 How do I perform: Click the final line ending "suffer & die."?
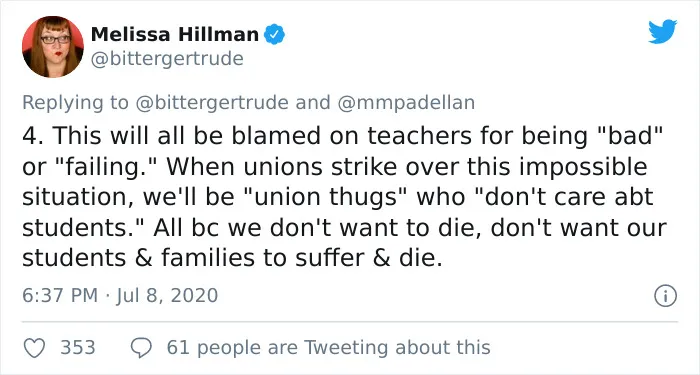point(232,258)
